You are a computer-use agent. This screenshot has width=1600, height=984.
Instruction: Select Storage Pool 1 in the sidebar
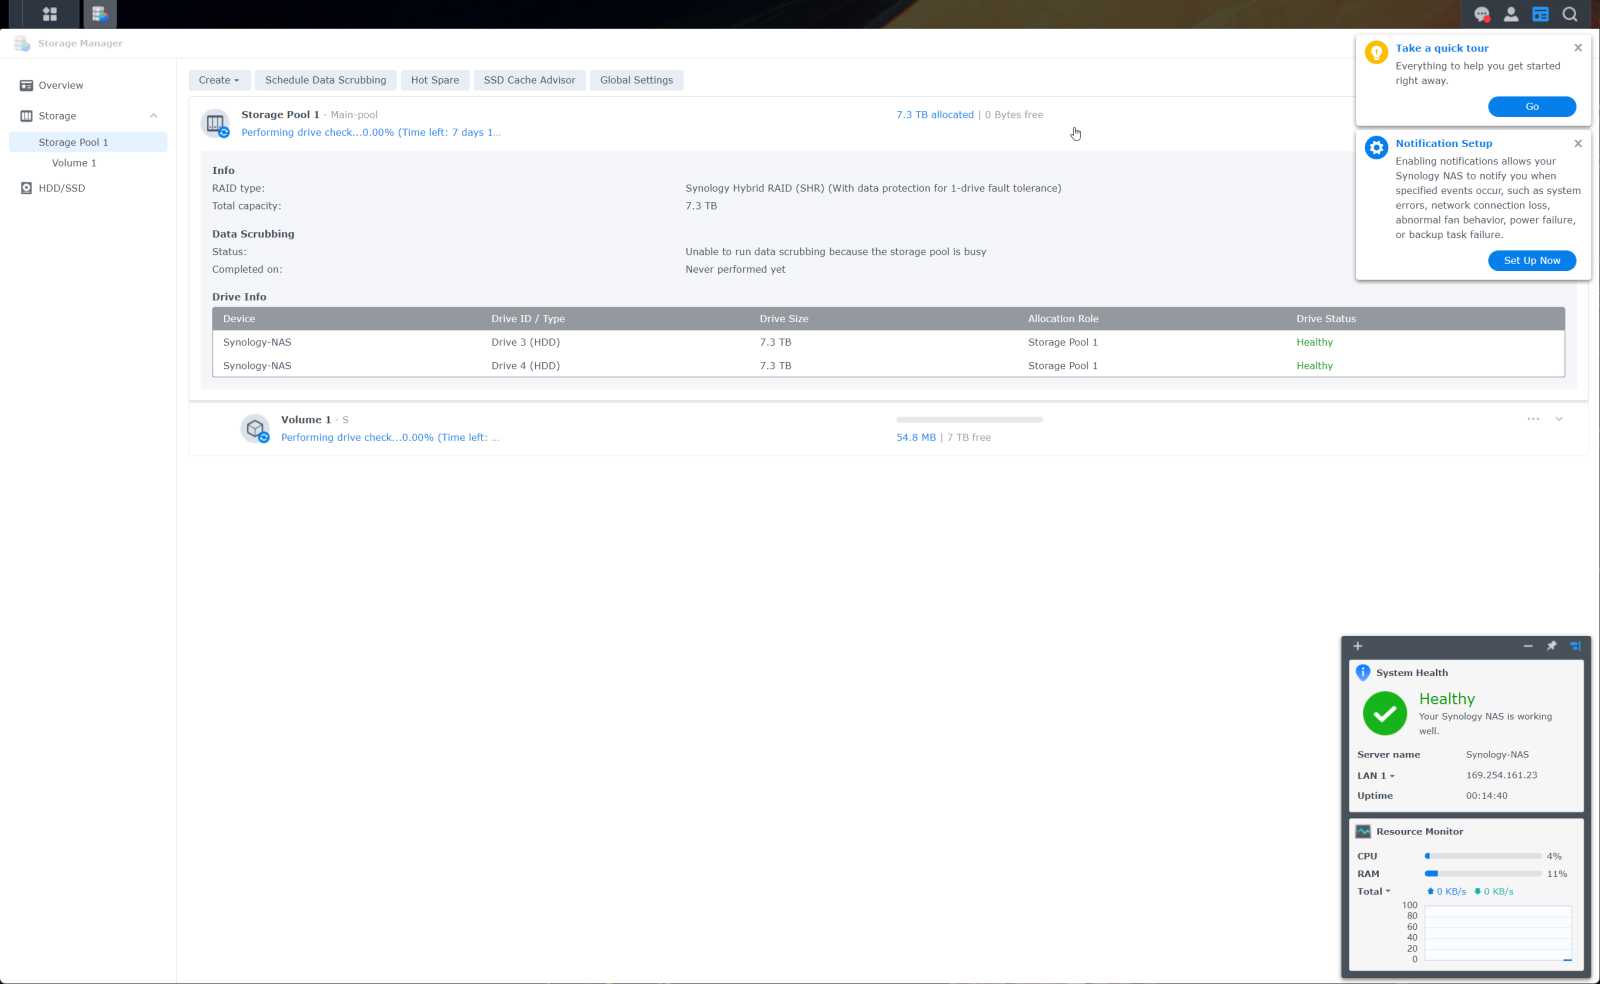tap(88, 142)
